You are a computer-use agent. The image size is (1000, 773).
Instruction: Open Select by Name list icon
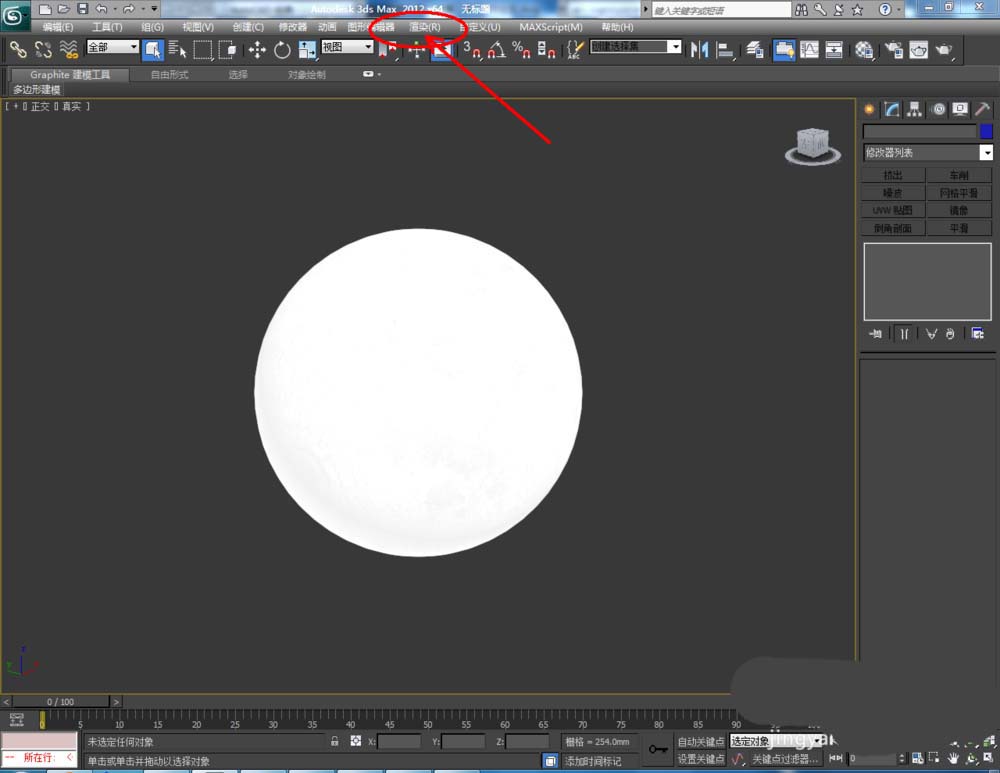tap(177, 49)
